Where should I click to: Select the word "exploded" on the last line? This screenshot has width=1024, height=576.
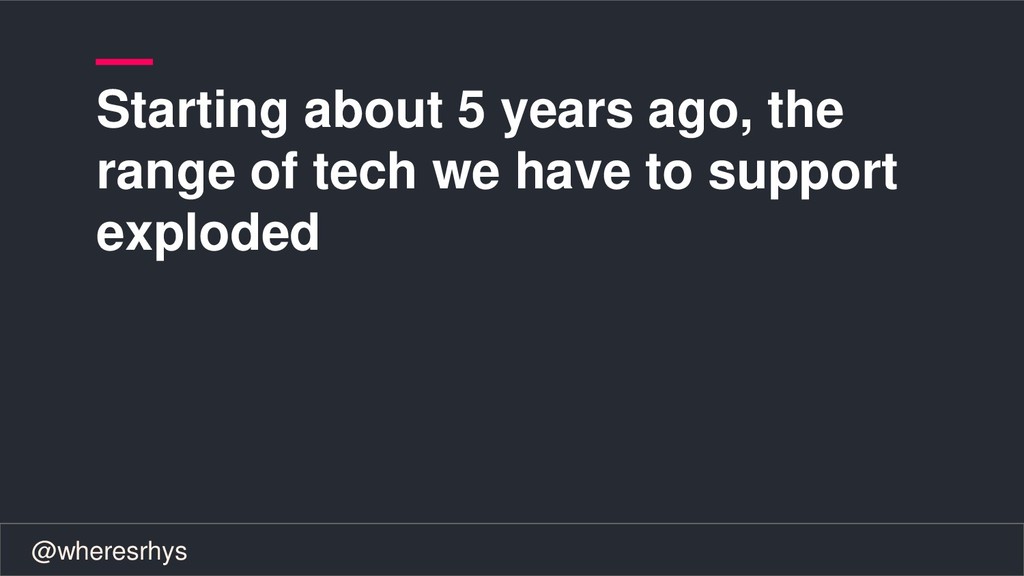point(208,235)
